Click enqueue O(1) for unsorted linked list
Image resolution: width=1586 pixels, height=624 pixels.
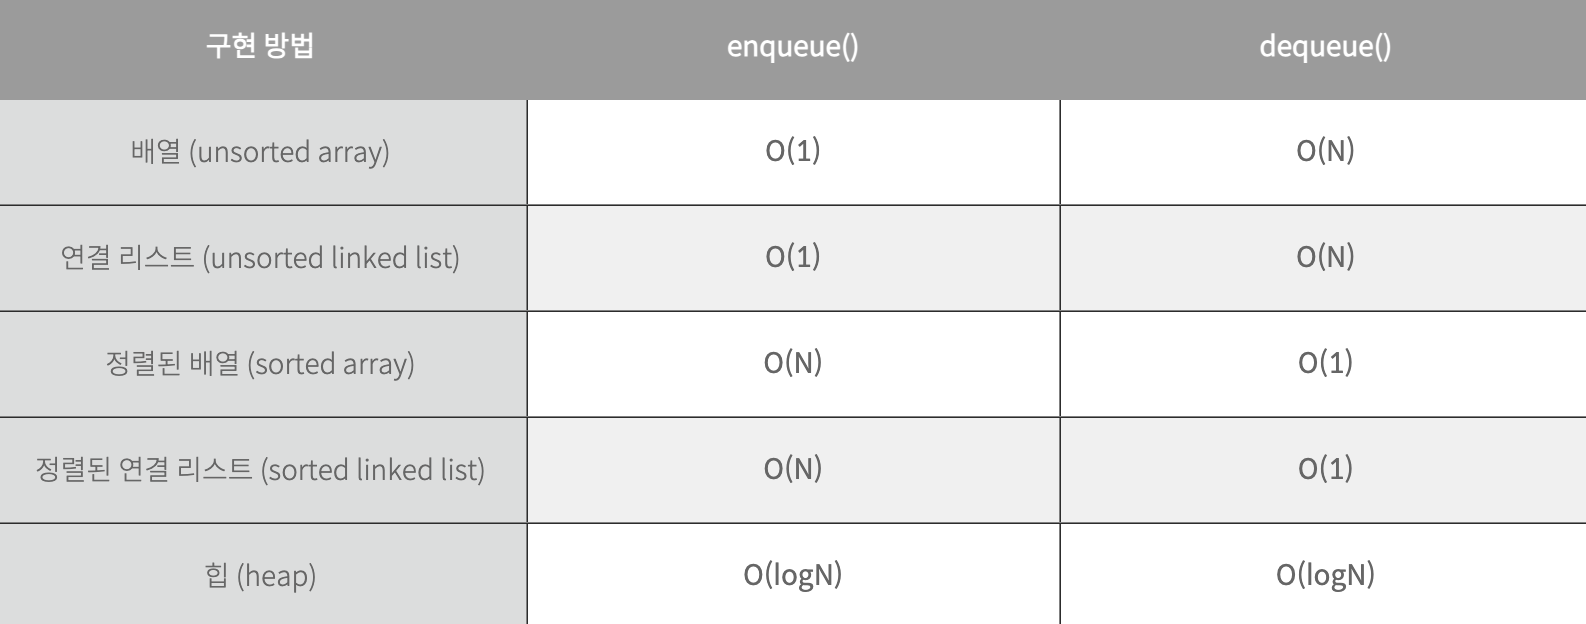(x=793, y=258)
